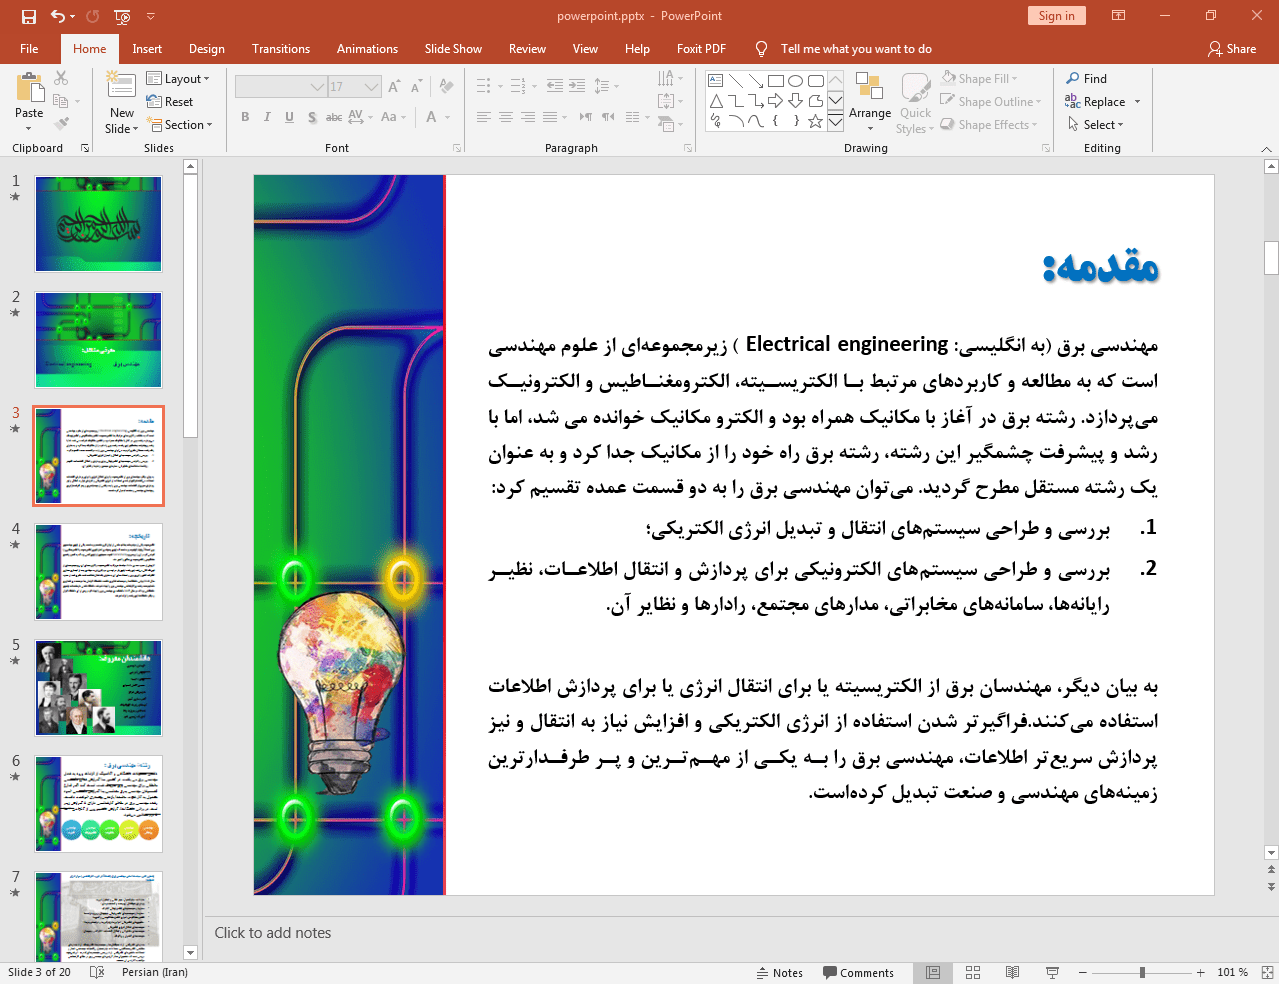Screen dimensions: 1279x984
Task: Open Arrange options
Action: click(869, 103)
